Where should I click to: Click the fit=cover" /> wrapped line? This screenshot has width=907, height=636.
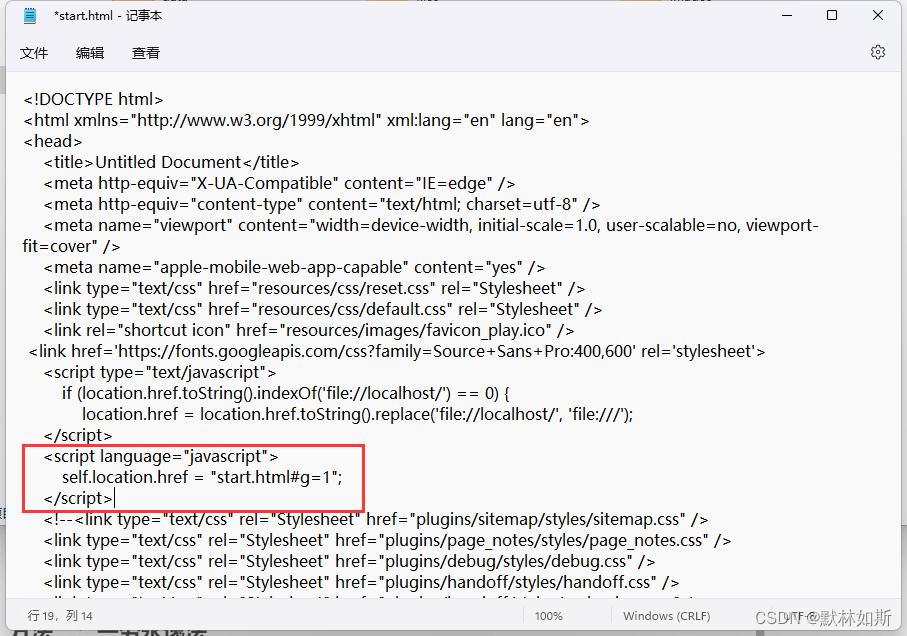(x=71, y=246)
